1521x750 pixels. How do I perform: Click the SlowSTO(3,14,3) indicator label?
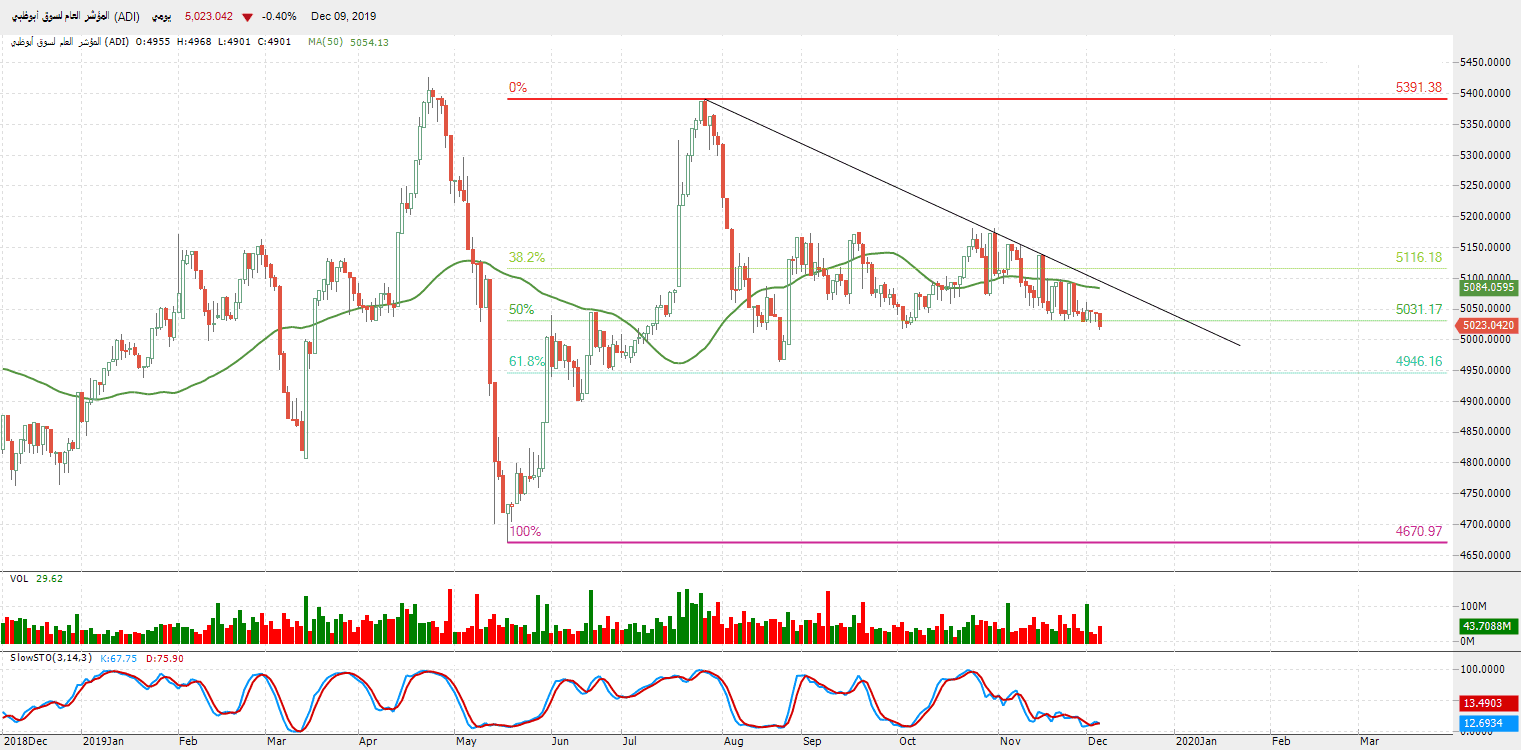coord(51,658)
